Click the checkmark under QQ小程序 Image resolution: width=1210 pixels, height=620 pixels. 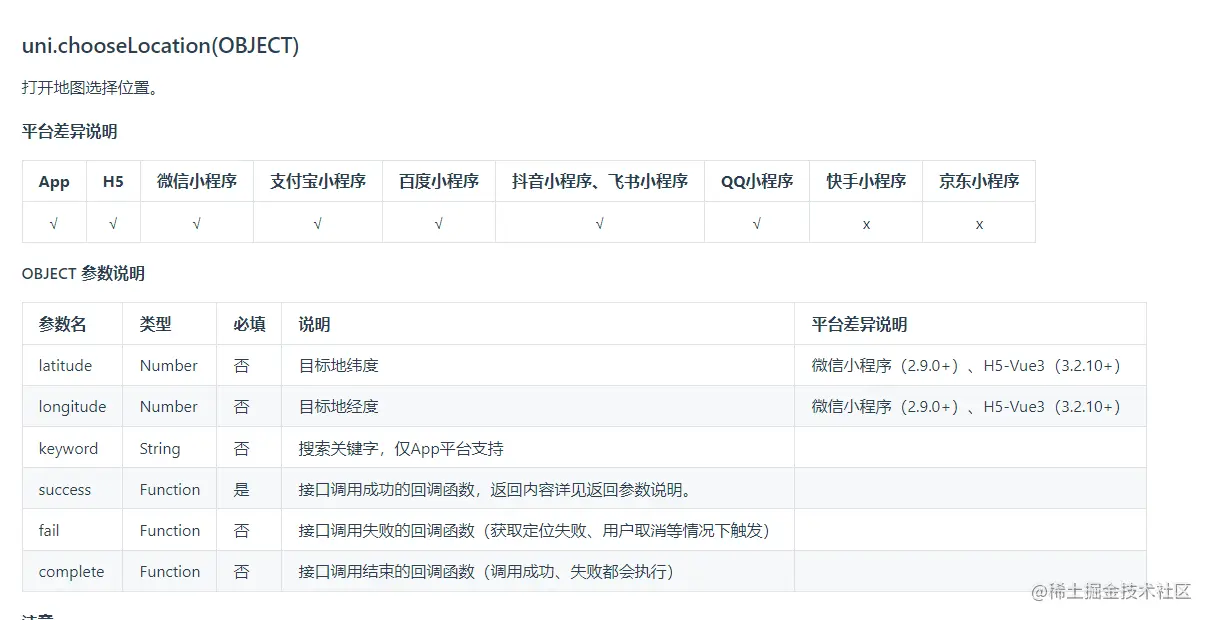pos(757,224)
